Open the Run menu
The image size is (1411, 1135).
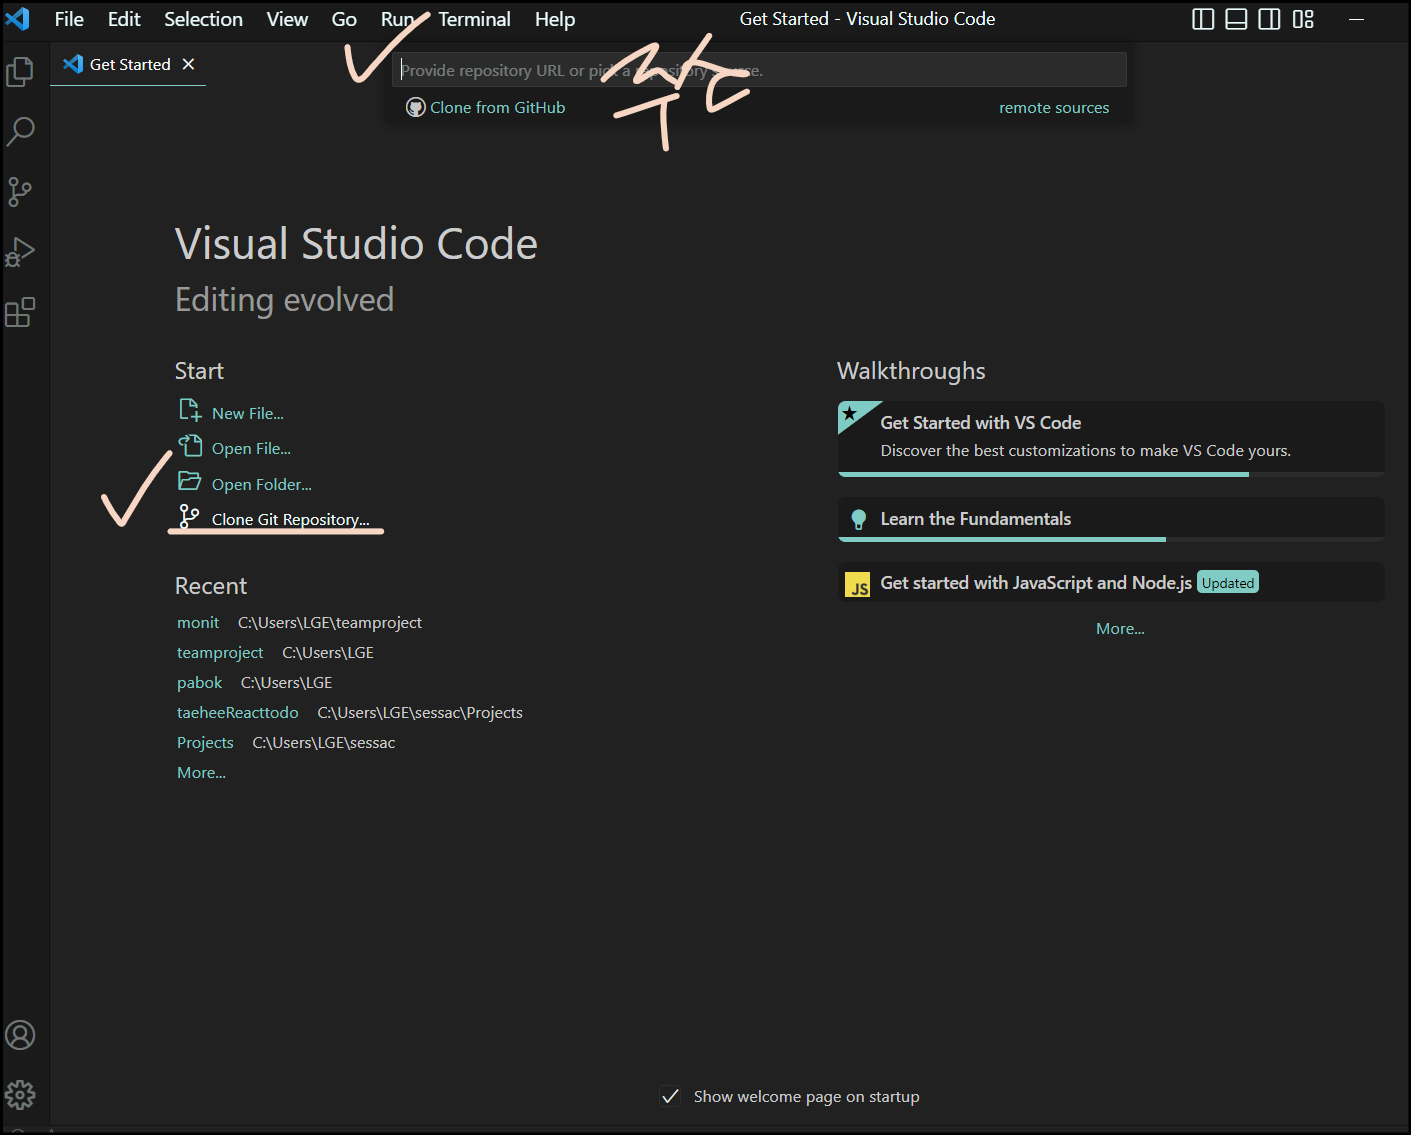click(398, 19)
